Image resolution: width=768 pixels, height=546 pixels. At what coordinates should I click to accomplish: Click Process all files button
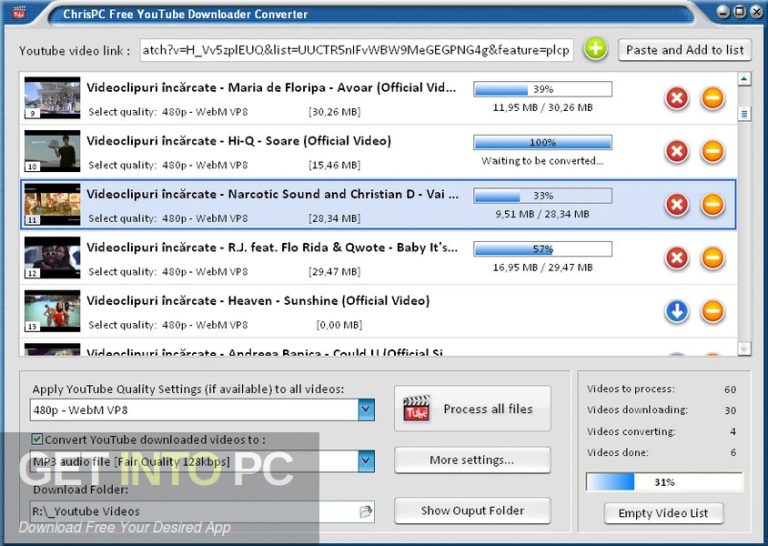point(473,409)
